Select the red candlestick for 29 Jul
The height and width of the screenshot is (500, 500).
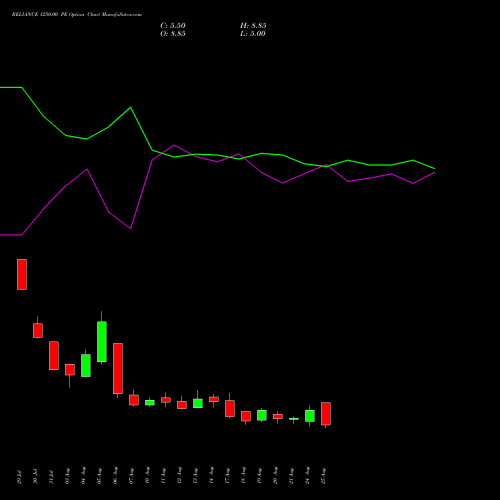tap(22, 274)
